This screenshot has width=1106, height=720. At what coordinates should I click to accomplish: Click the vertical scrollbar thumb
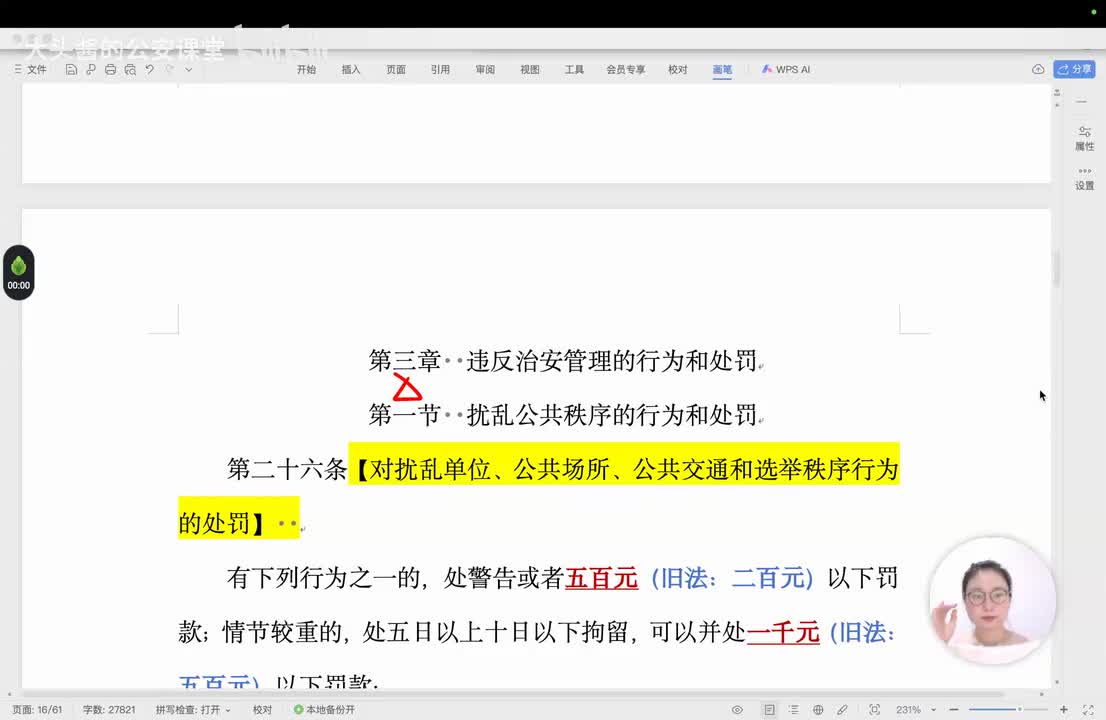(x=1056, y=269)
